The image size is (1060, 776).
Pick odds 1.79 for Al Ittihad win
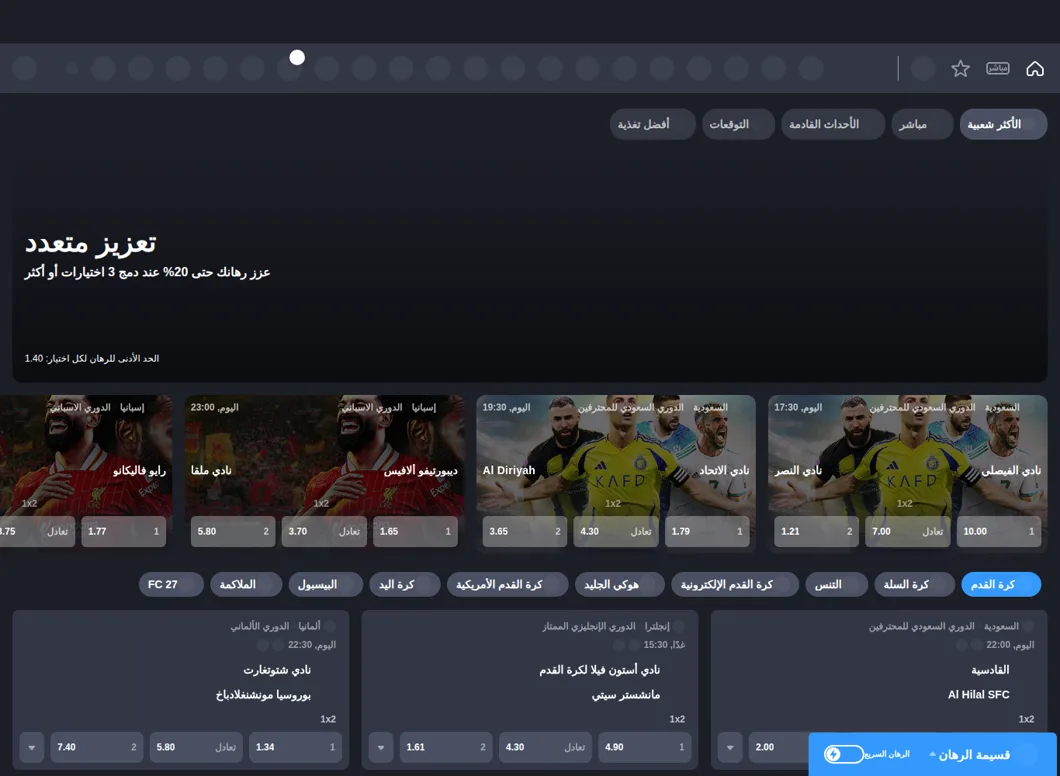[x=707, y=532]
